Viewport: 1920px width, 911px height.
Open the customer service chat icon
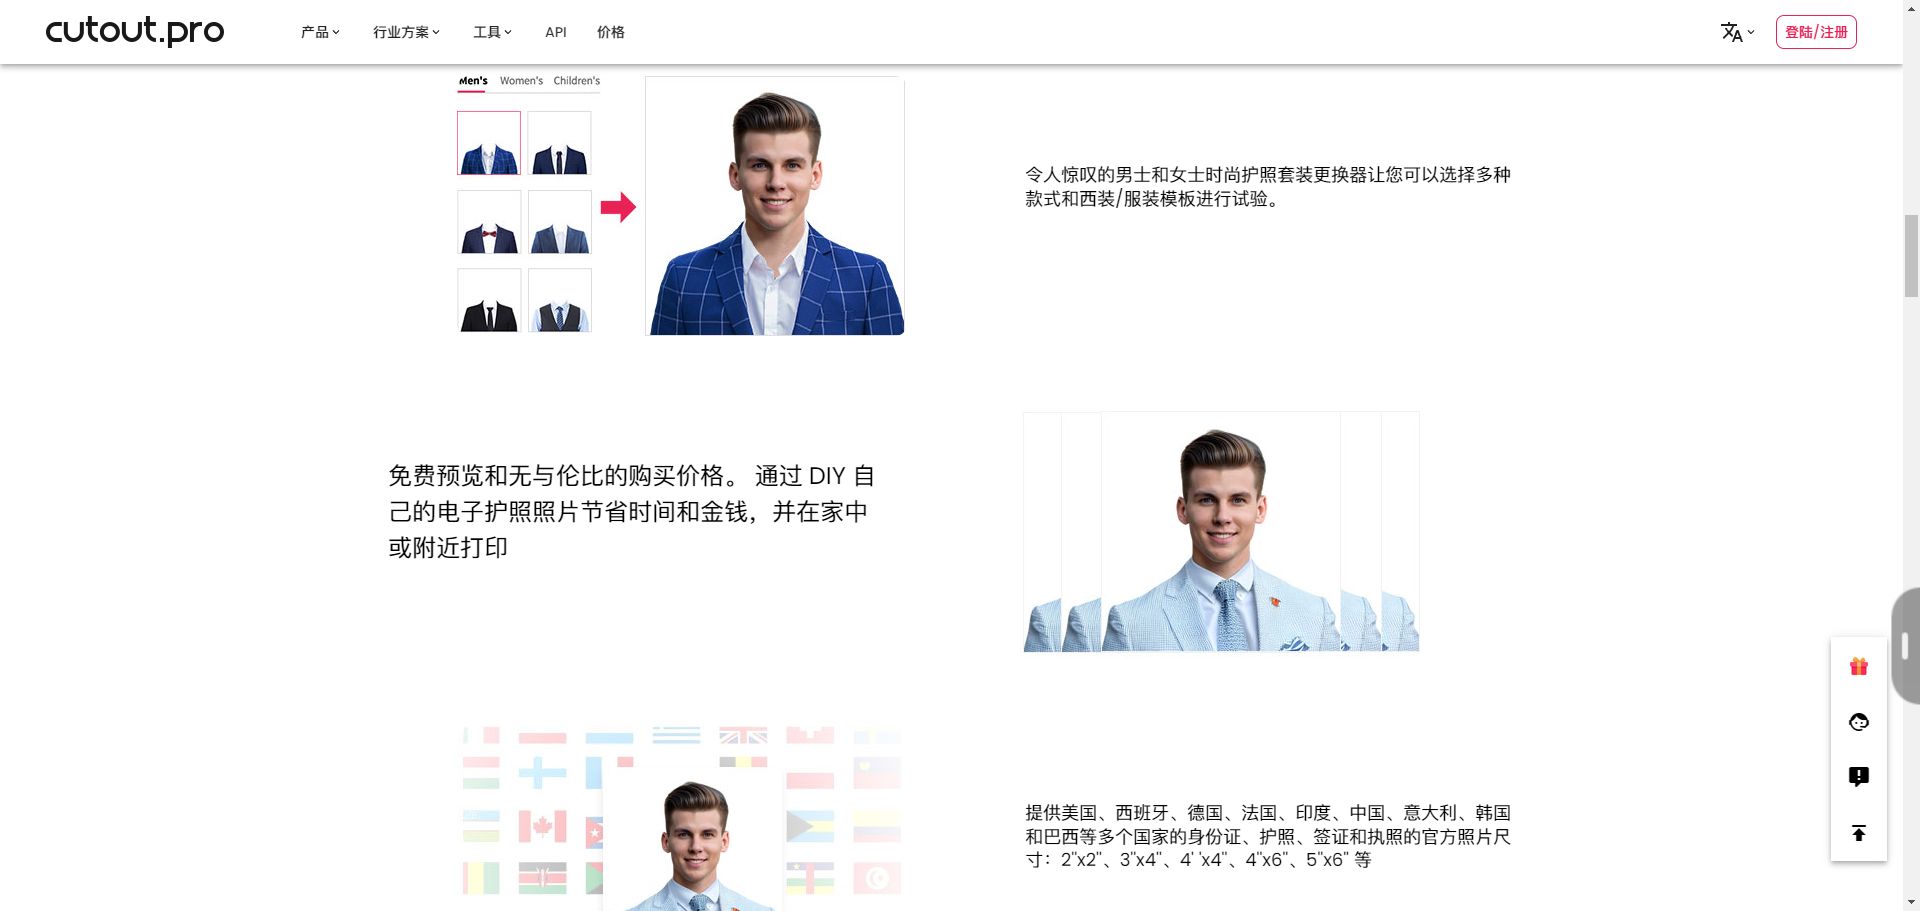(x=1859, y=721)
